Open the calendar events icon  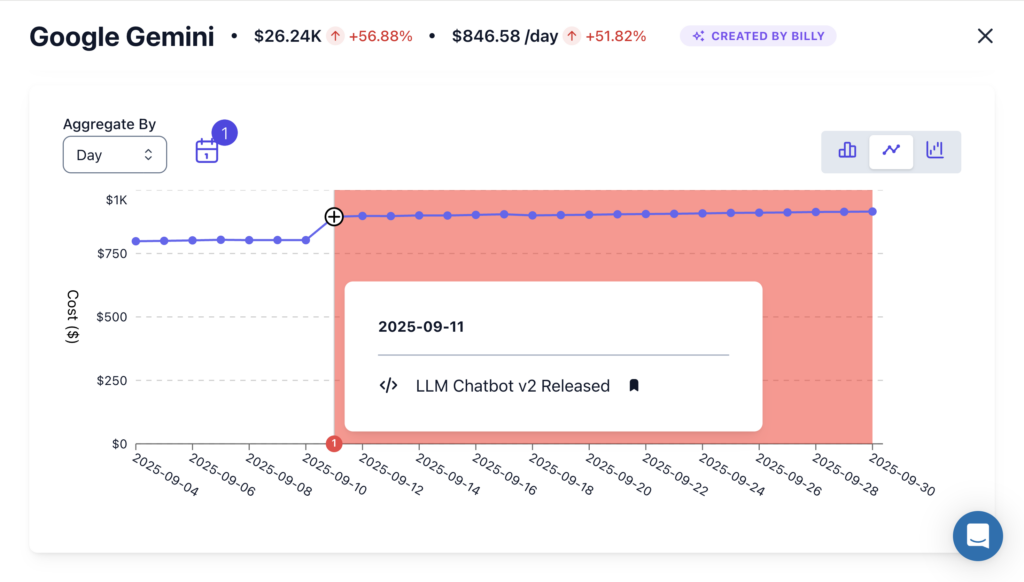click(207, 152)
